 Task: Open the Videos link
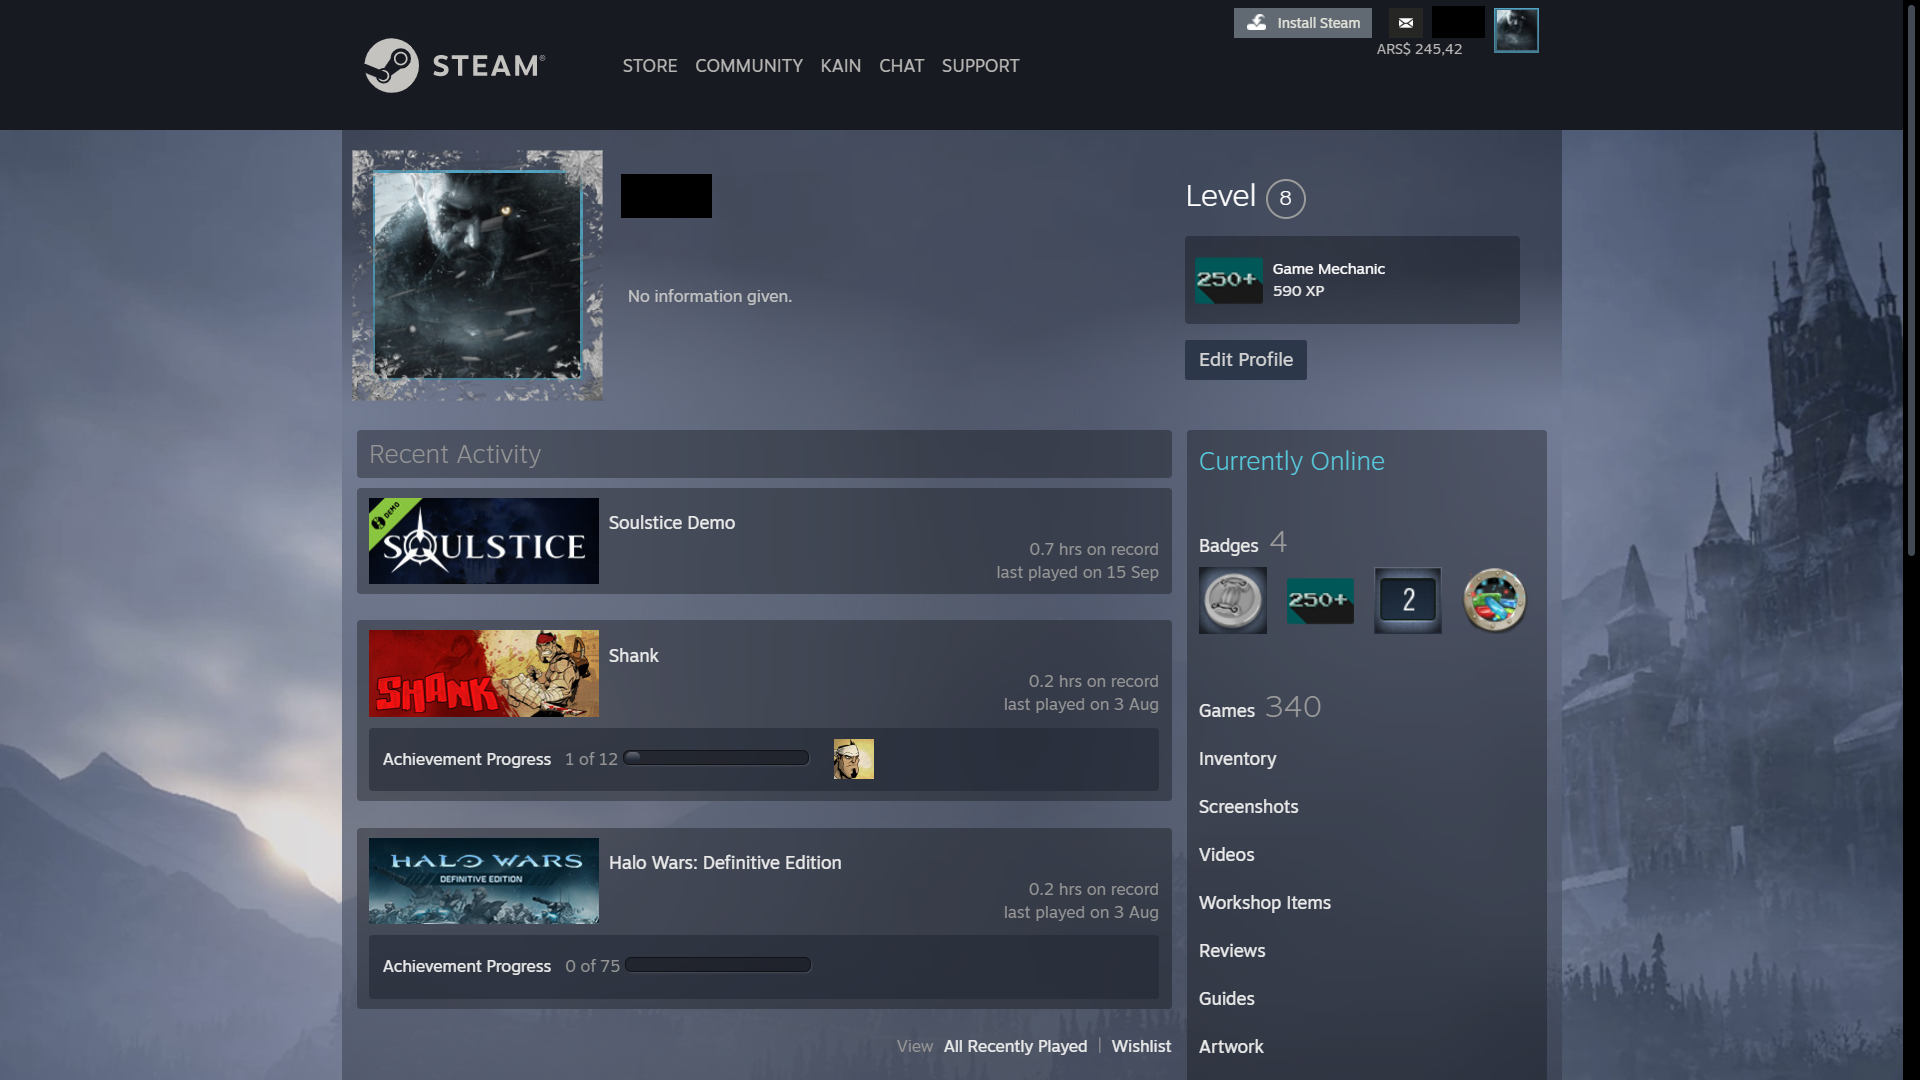(x=1227, y=855)
